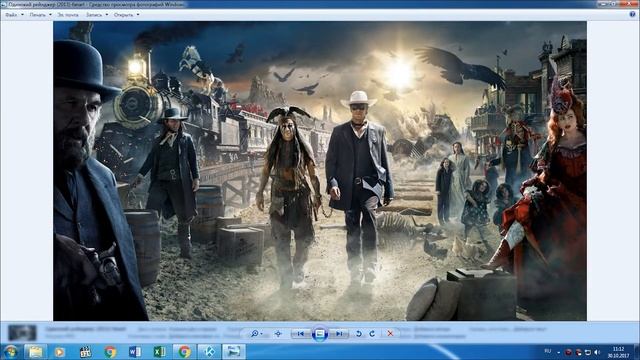The height and width of the screenshot is (360, 640).
Task: Expand the zoom magnifier dropdown arrow
Action: click(x=262, y=334)
